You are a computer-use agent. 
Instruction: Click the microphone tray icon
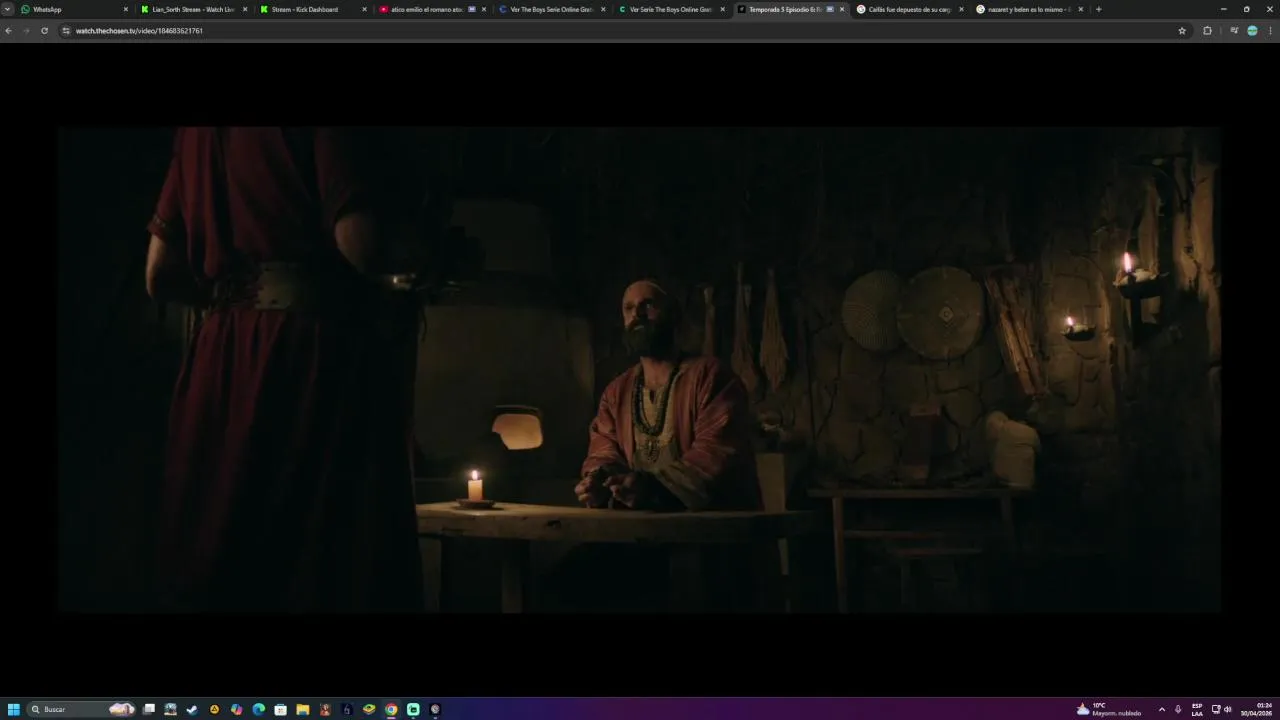[x=1178, y=709]
